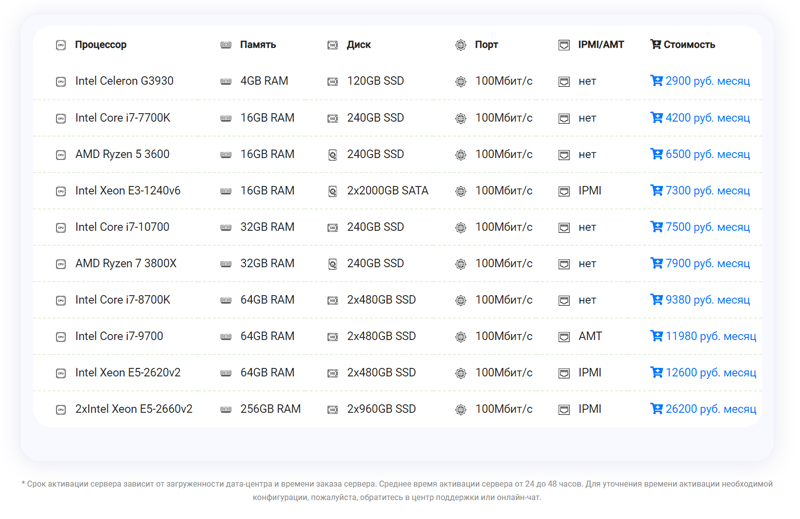Viewport: 800px width, 519px height.
Task: Order the 12600 руб. месяц server
Action: click(703, 373)
